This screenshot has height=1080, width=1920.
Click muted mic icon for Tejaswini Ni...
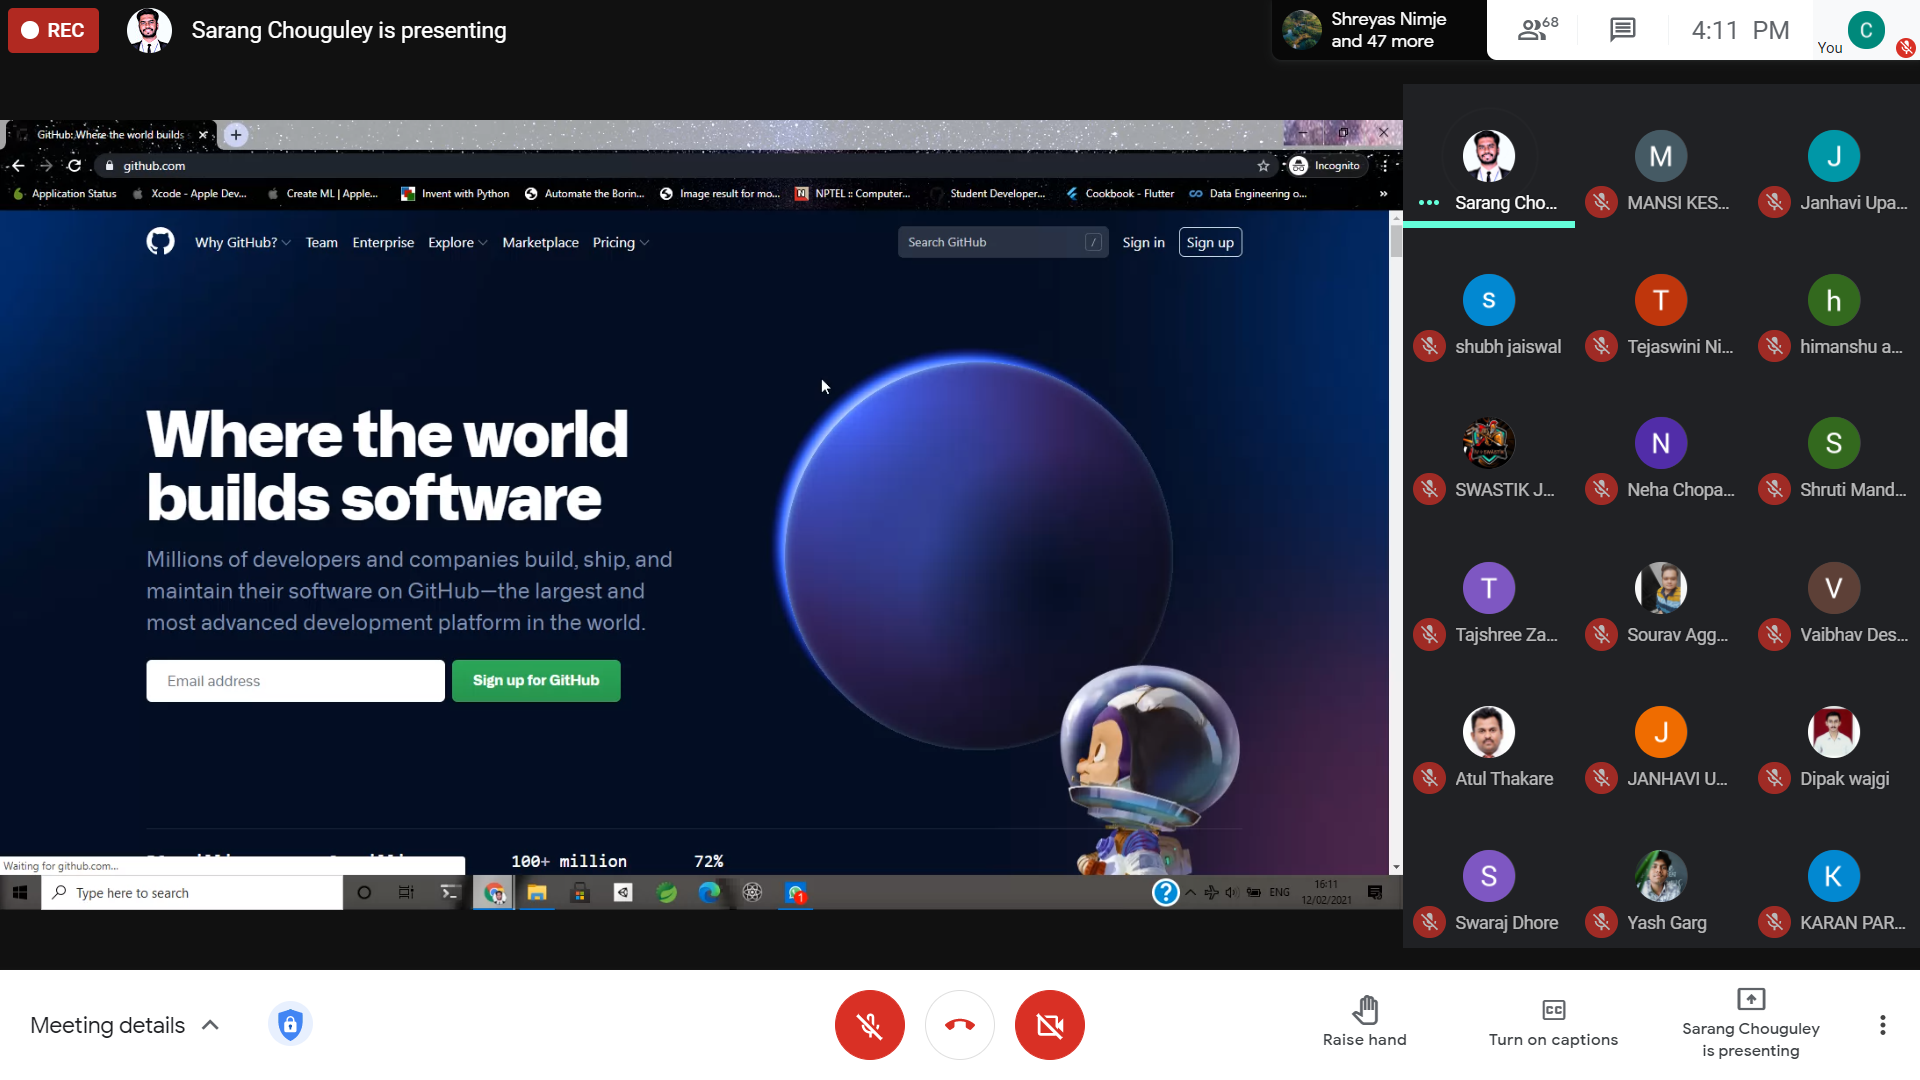(x=1601, y=346)
